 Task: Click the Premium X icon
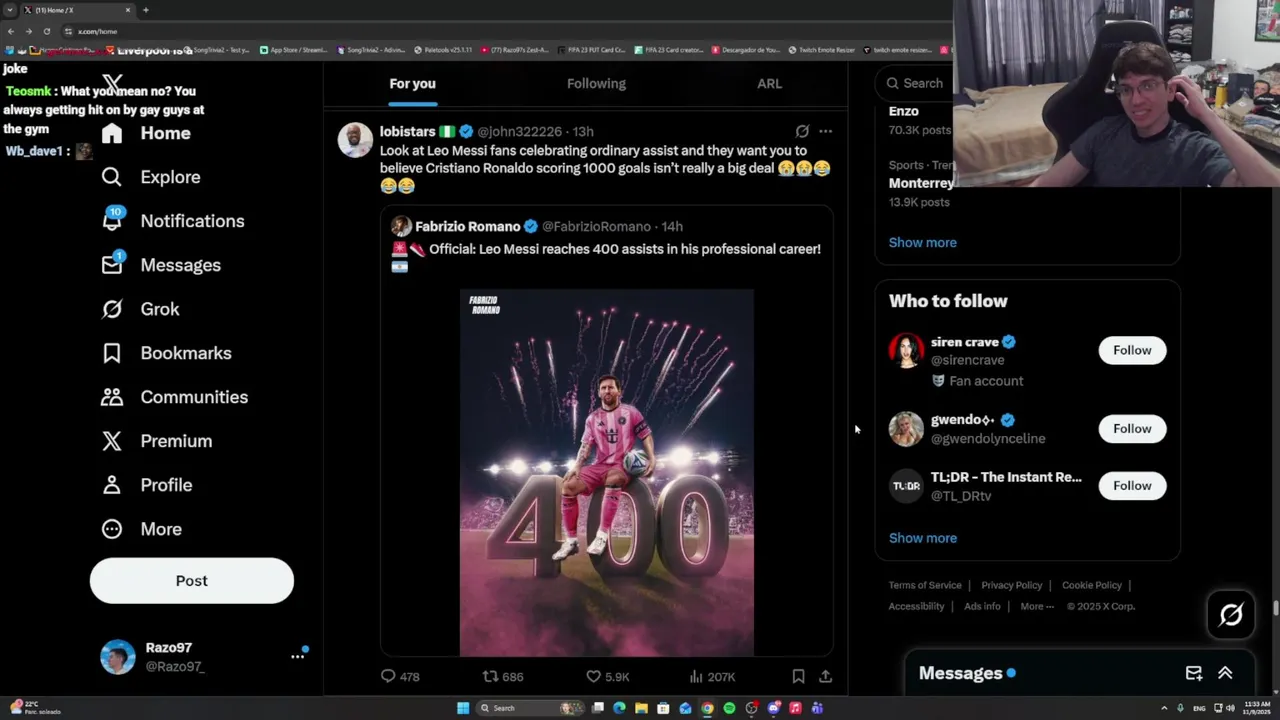click(112, 441)
